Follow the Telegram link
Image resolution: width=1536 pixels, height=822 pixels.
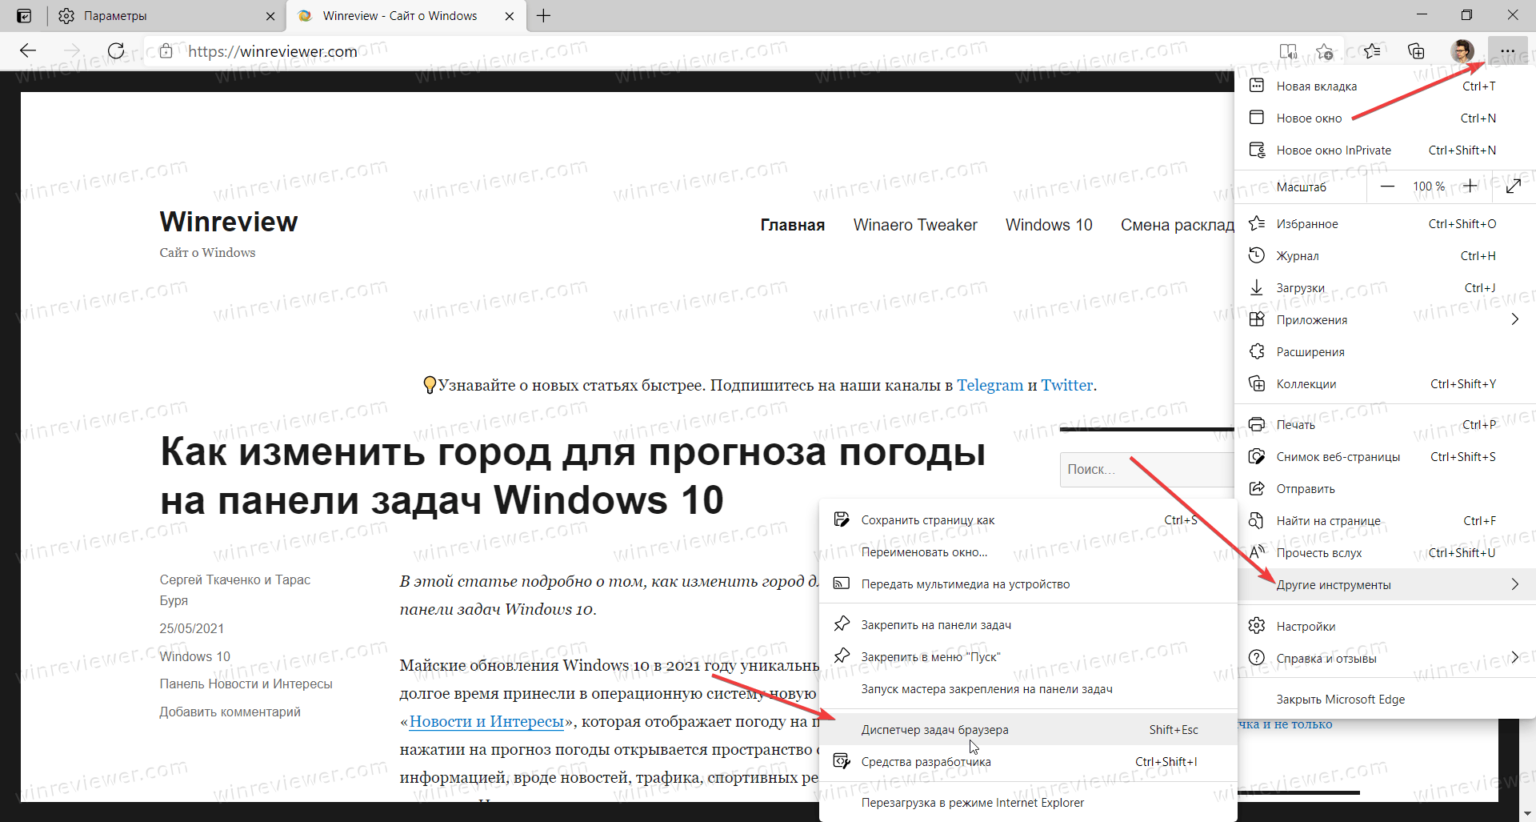click(990, 385)
